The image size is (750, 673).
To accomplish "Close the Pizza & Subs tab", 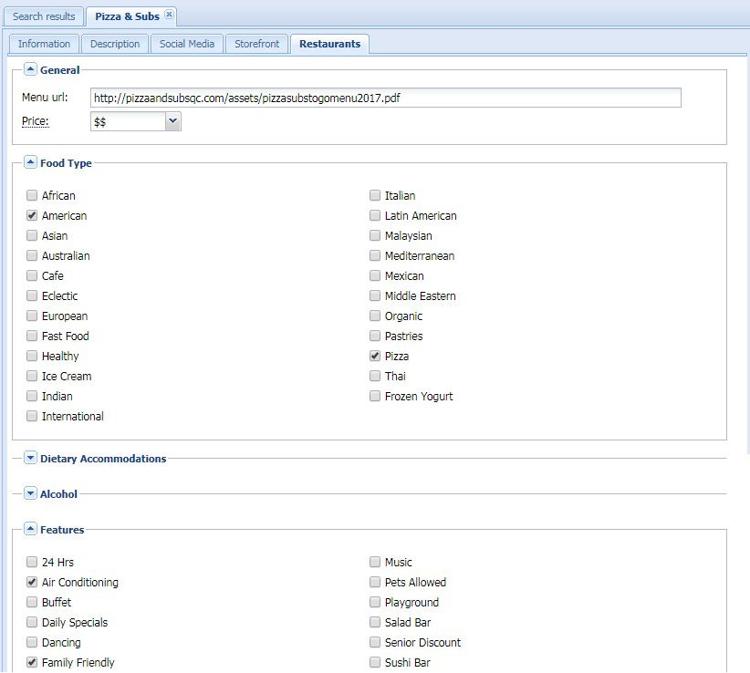I will pos(169,15).
